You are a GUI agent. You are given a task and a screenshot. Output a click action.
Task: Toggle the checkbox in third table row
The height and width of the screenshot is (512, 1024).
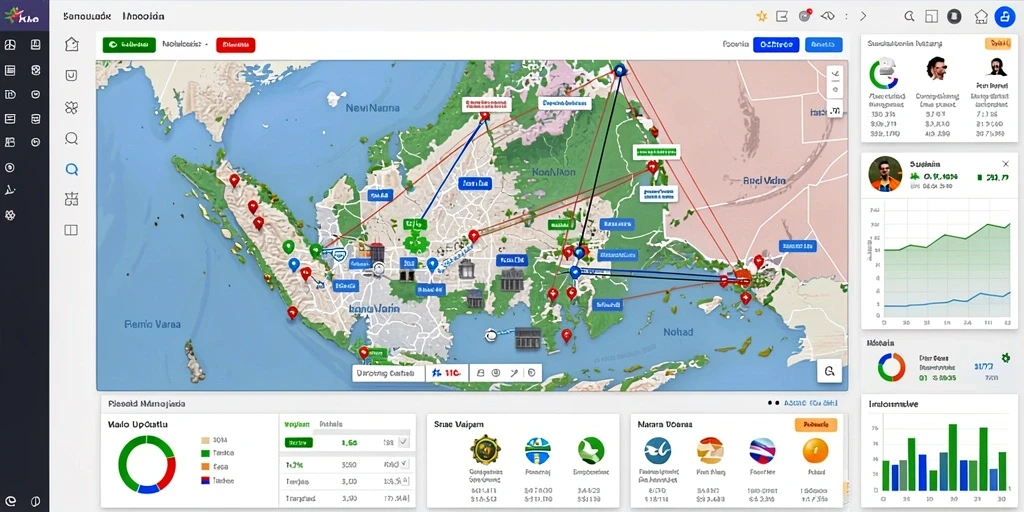pyautogui.click(x=404, y=481)
